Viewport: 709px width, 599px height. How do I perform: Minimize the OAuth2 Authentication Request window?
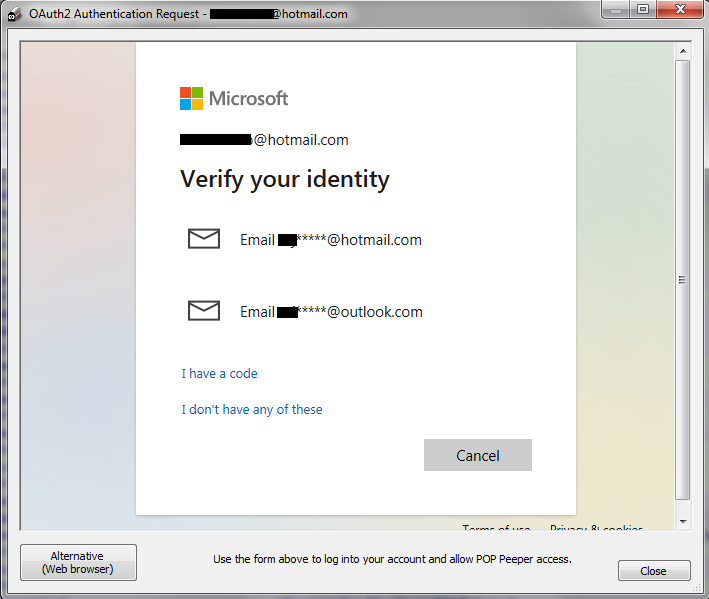tap(615, 9)
